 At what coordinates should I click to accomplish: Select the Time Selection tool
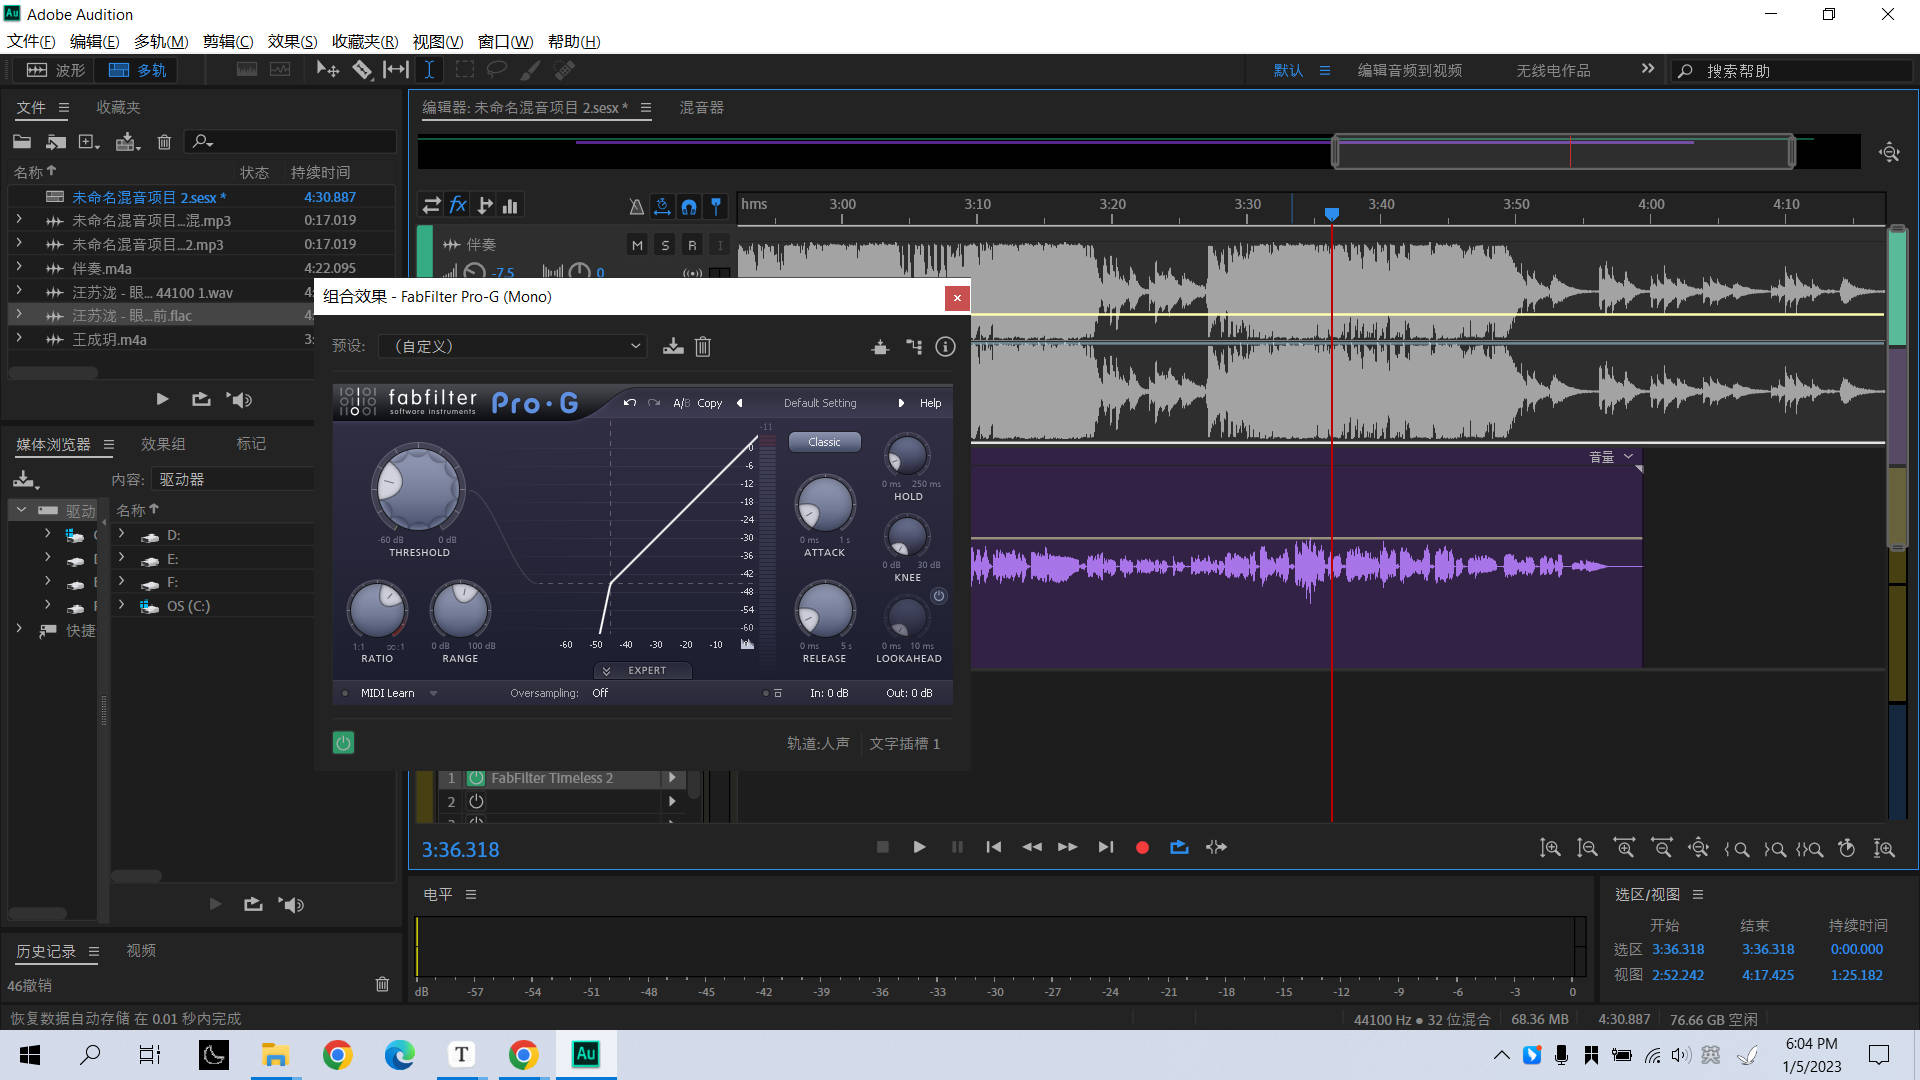click(429, 70)
